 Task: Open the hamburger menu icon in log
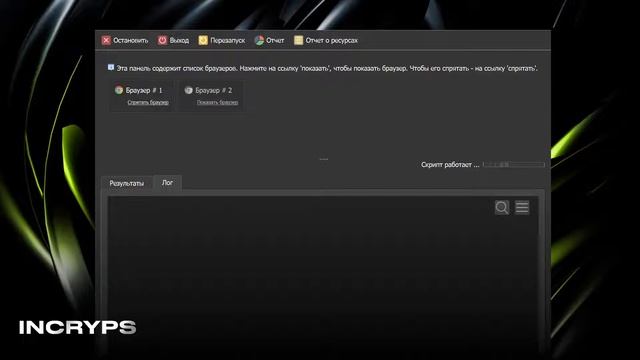(x=522, y=207)
